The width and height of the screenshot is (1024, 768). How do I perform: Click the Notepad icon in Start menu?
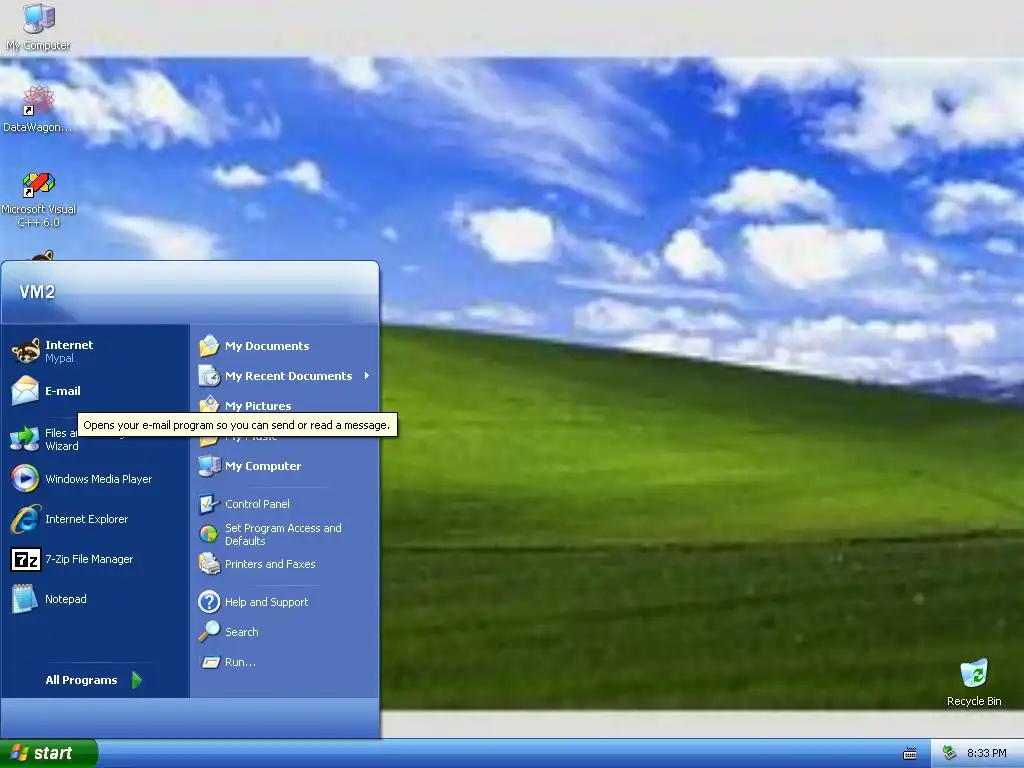click(25, 599)
